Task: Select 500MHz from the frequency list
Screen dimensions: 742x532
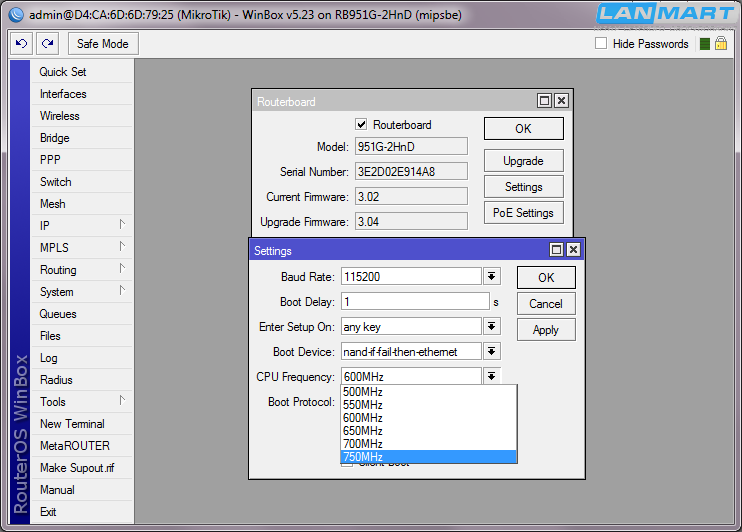Action: [429, 392]
